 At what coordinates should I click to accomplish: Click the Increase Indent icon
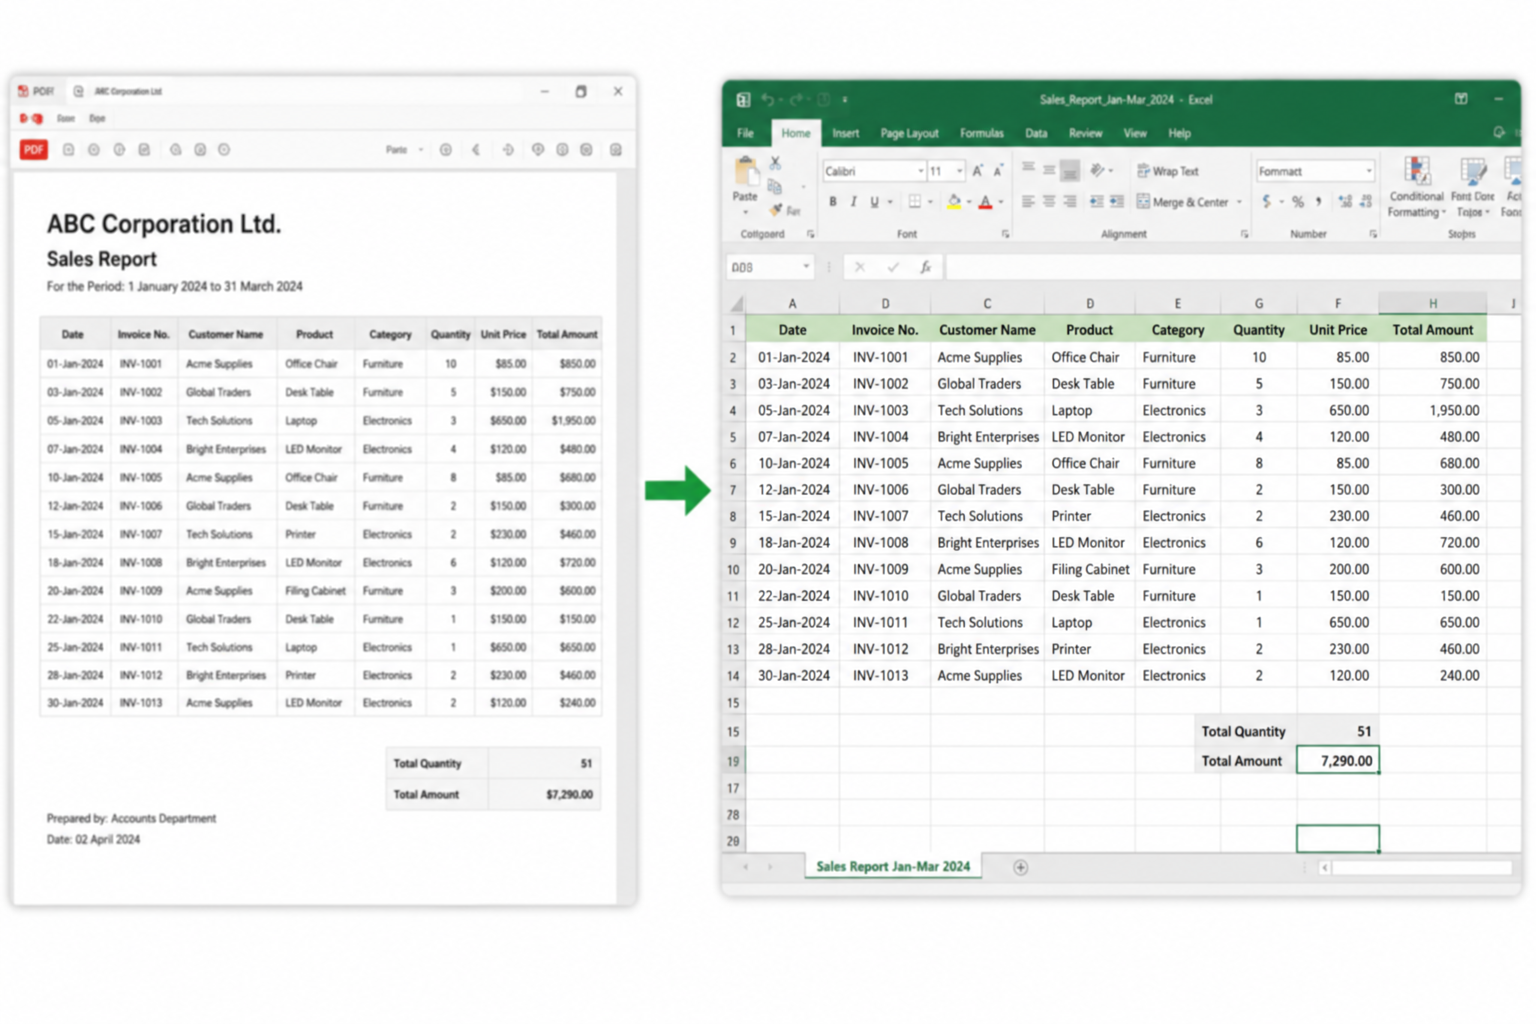click(x=1117, y=202)
